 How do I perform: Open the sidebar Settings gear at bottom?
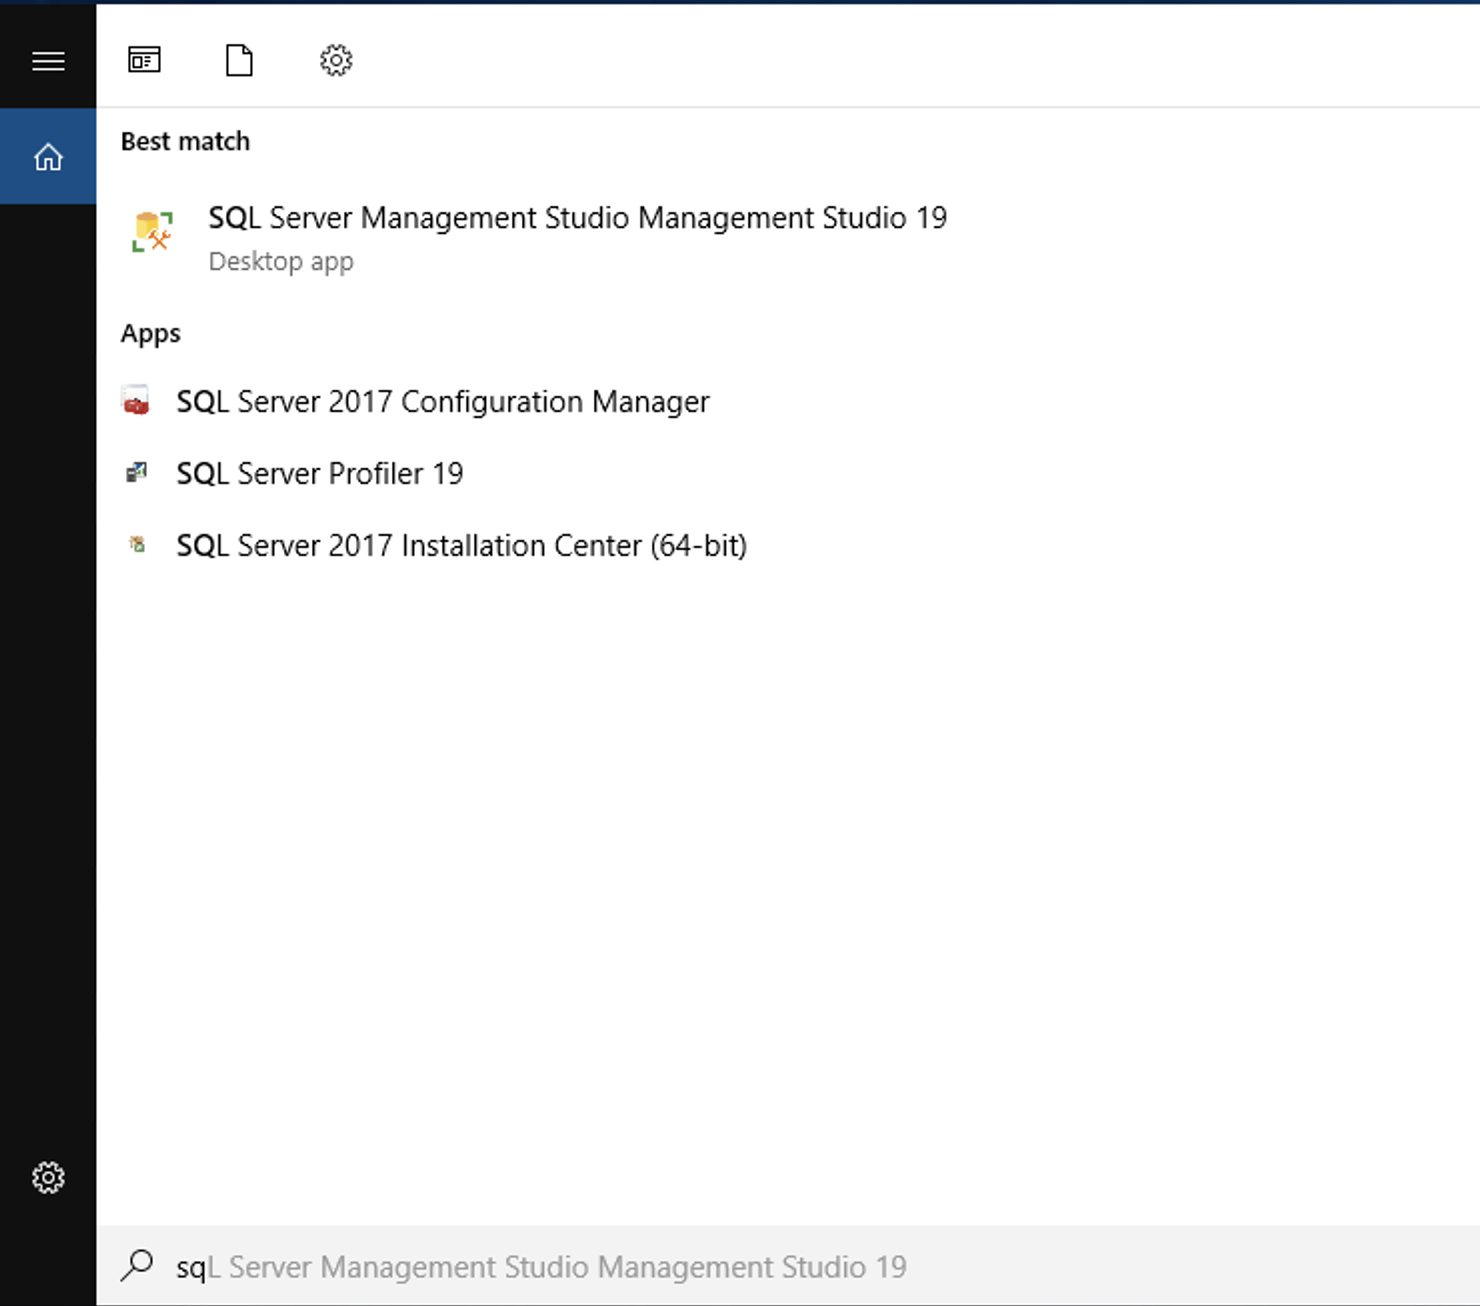(48, 1177)
